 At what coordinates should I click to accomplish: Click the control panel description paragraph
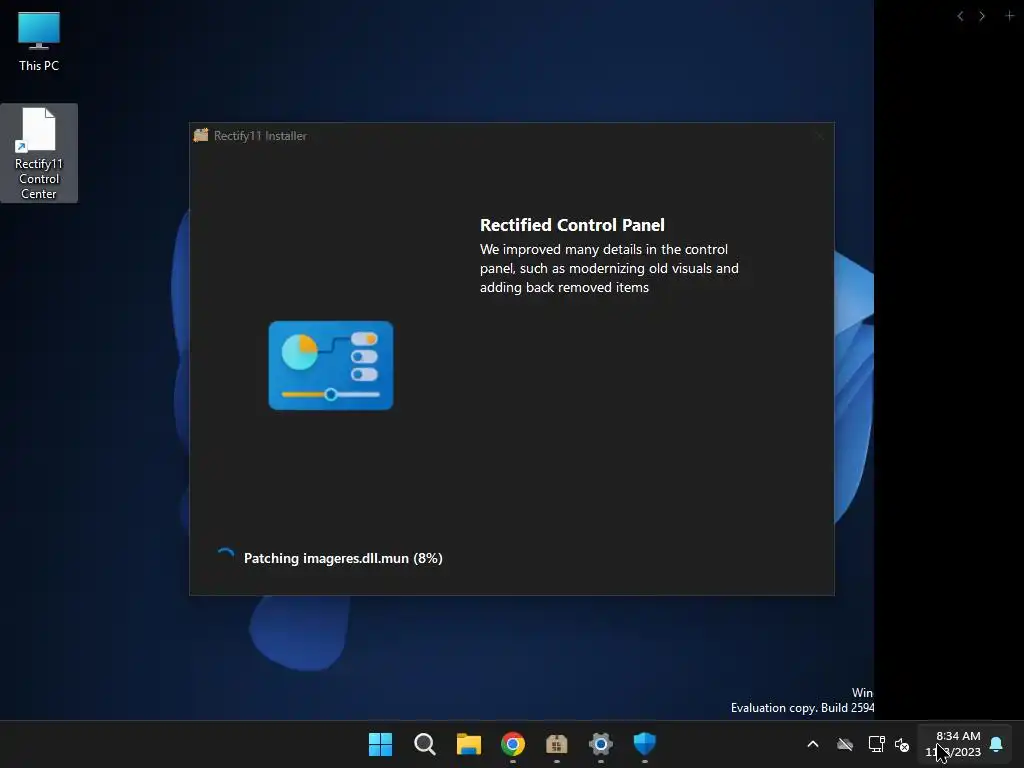click(609, 268)
